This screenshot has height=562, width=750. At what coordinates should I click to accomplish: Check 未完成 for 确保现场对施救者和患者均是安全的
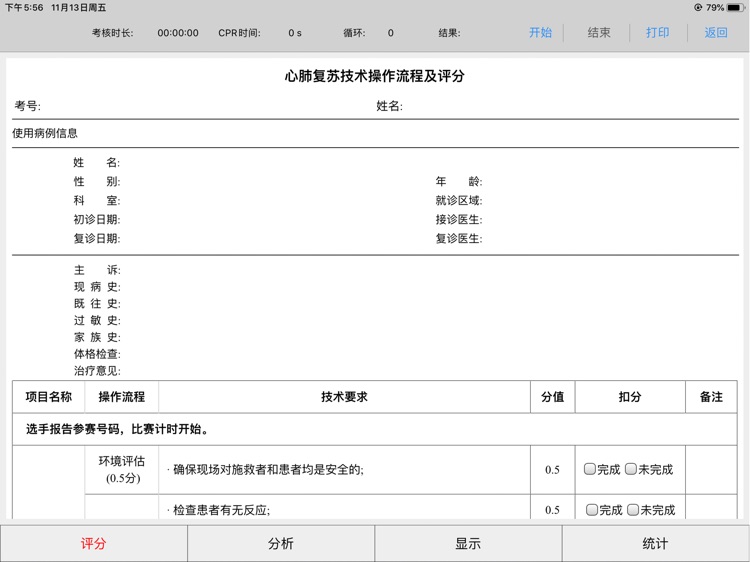631,469
